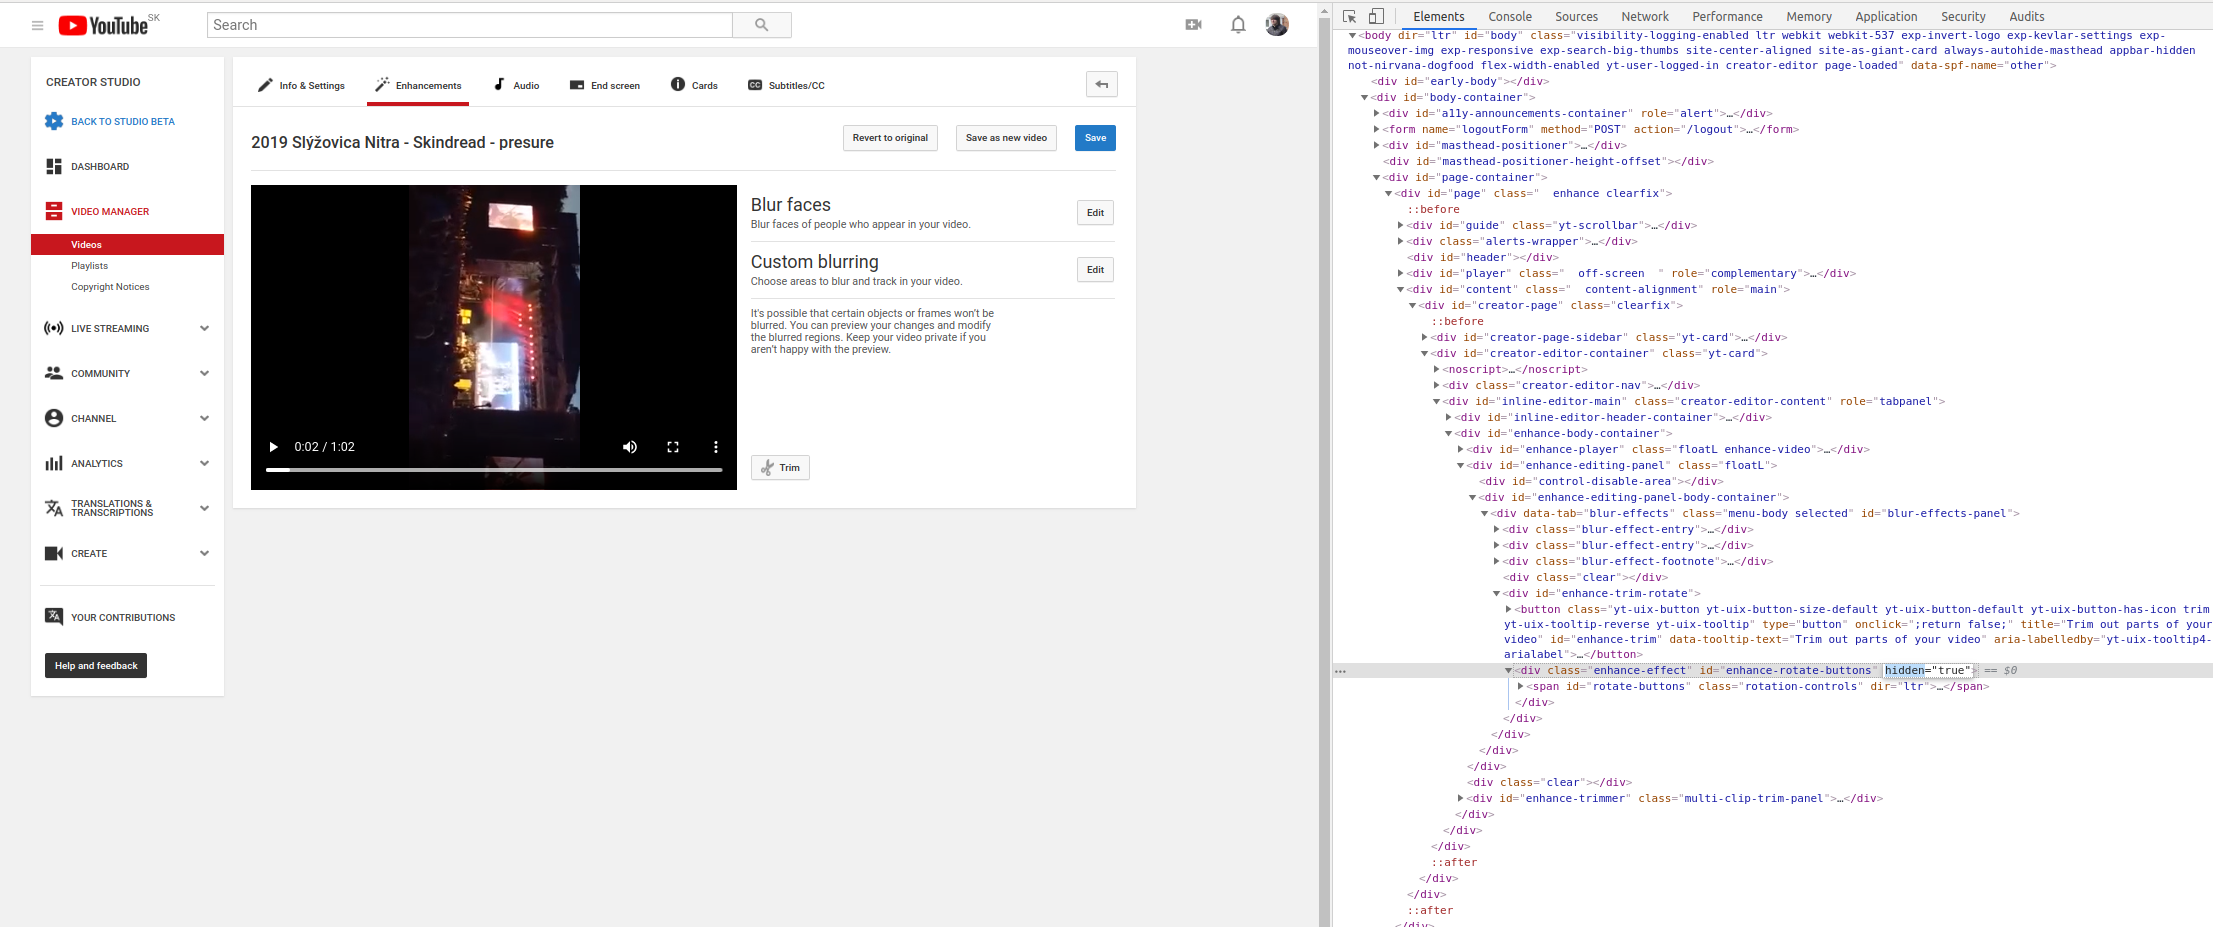
Task: Expand the enhance-trimmer div node in DevTools
Action: click(x=1461, y=798)
